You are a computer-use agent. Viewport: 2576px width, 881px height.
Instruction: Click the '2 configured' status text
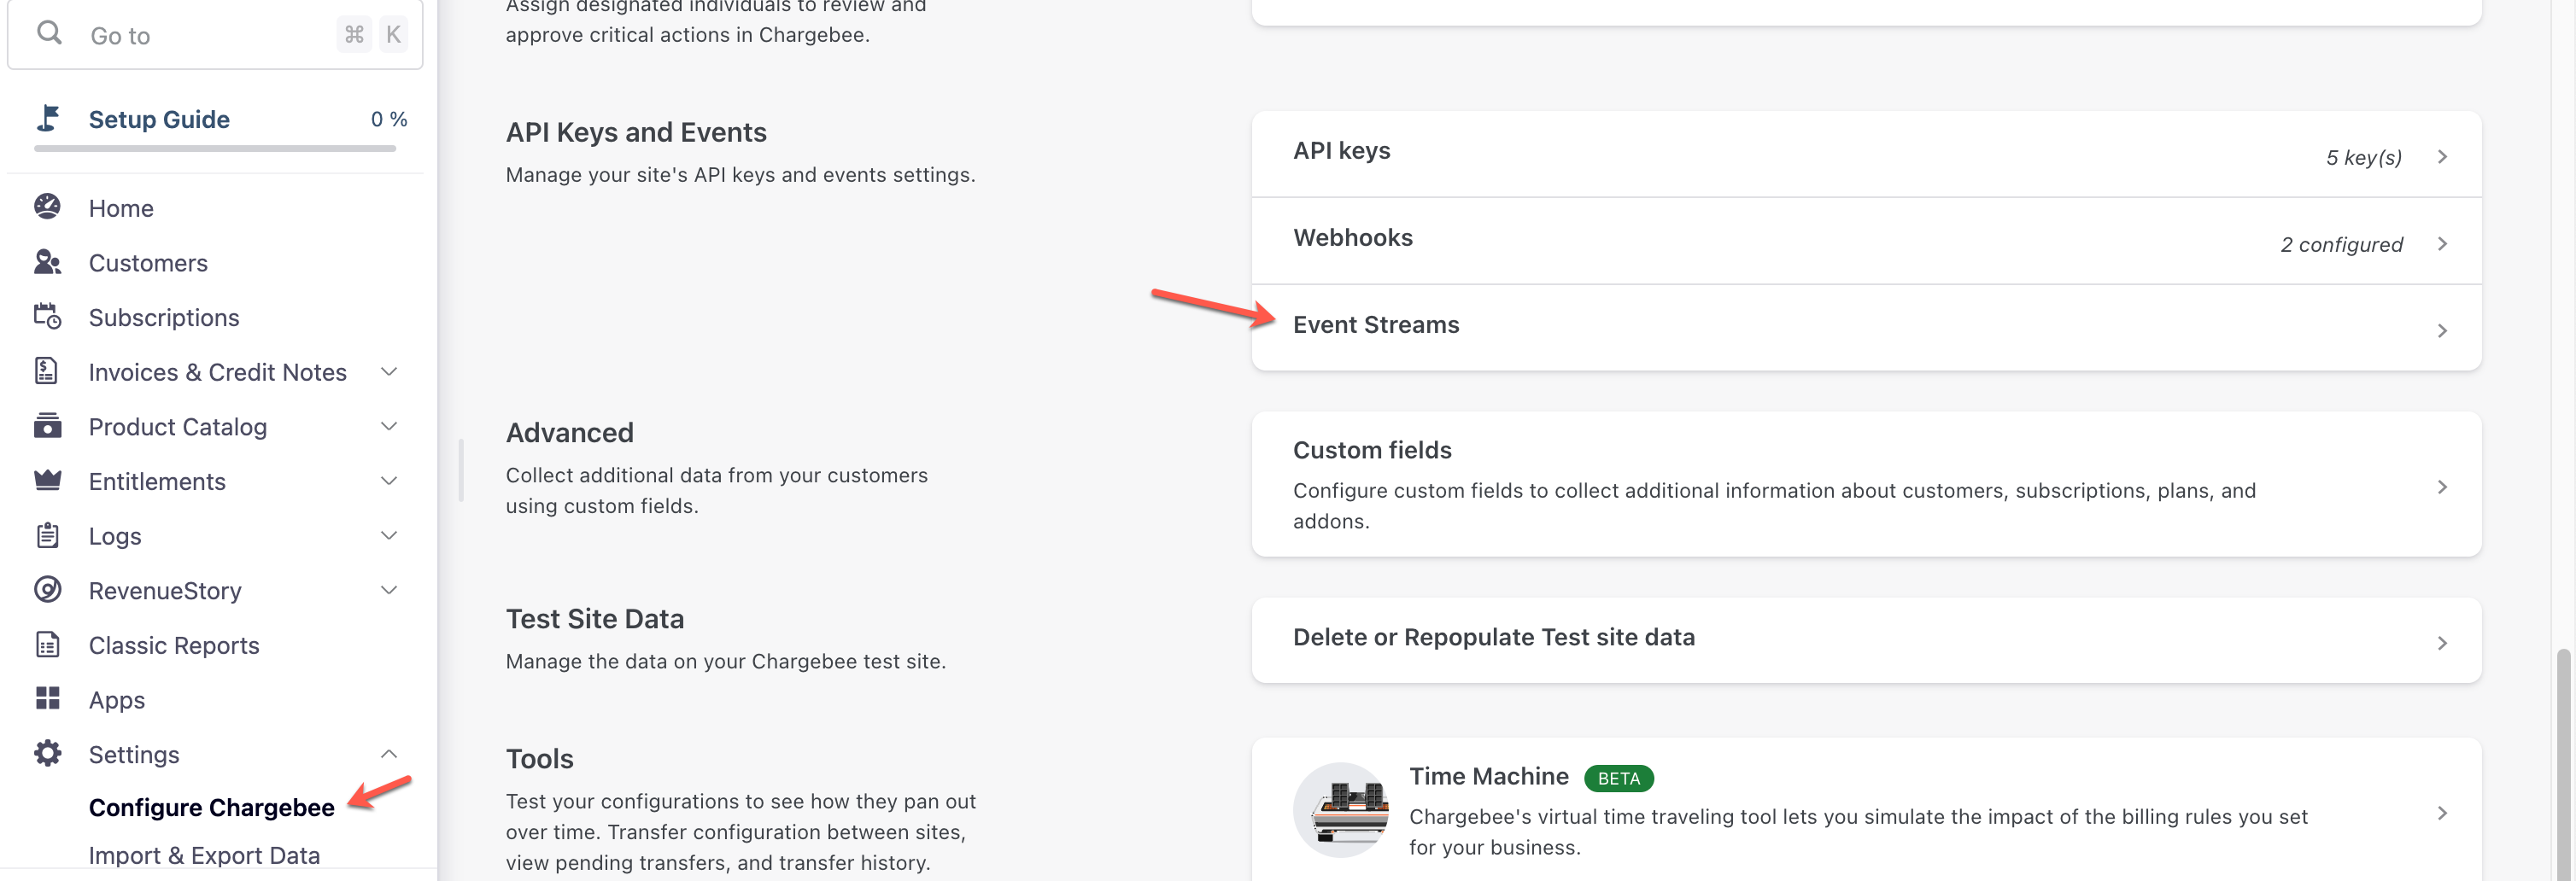[x=2341, y=244]
